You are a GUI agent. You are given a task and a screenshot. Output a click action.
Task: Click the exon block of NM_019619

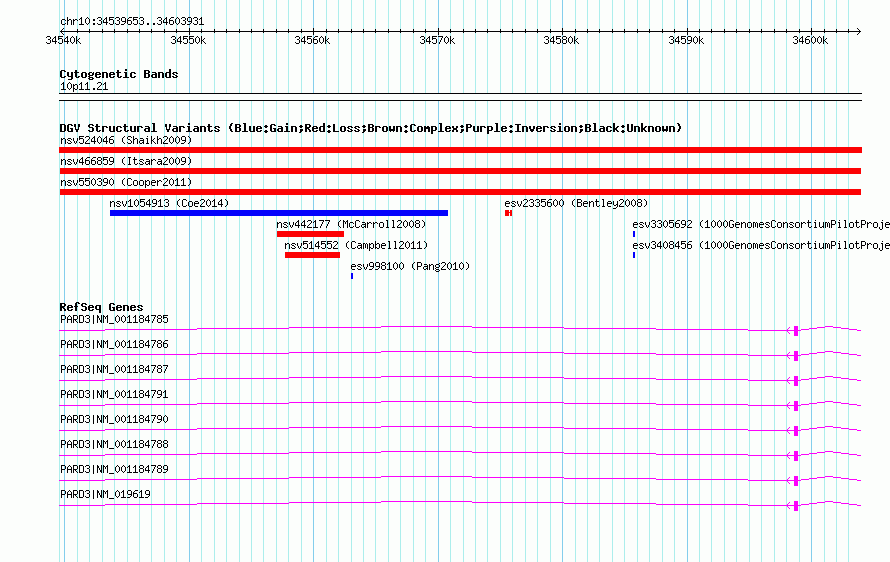(x=796, y=505)
